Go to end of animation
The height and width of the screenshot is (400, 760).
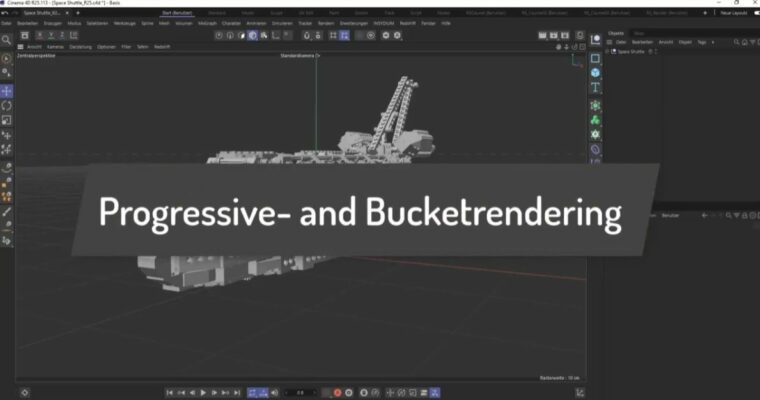click(237, 393)
